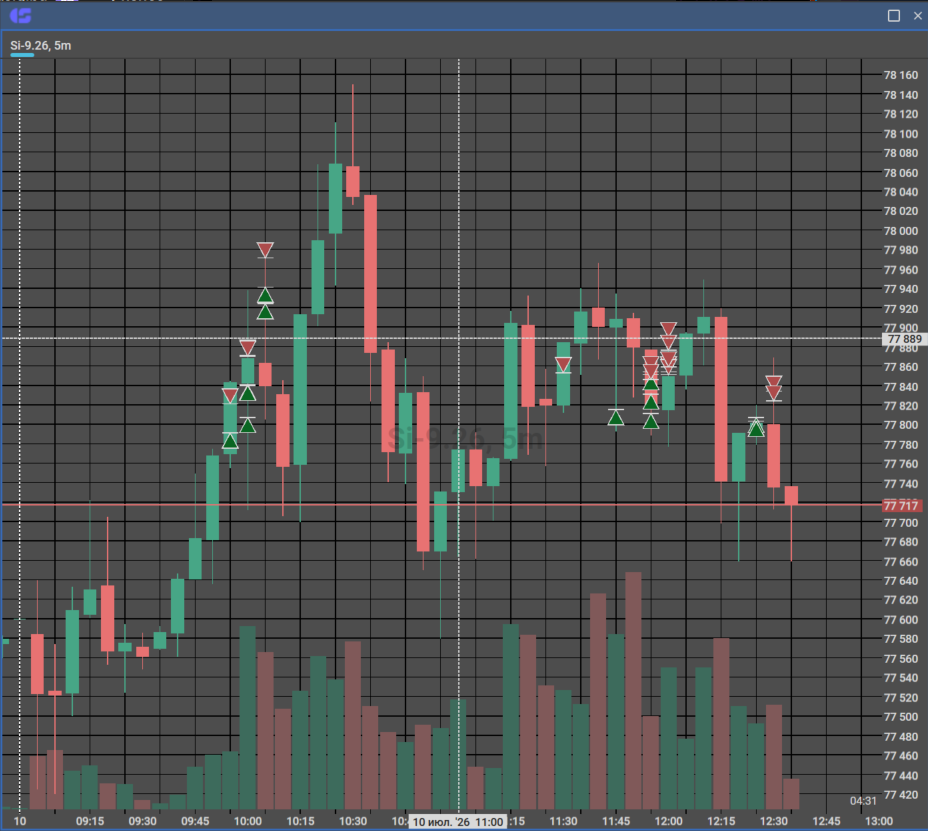This screenshot has width=928, height=831.
Task: Select green buy marker below the 11:45 candle
Action: point(616,418)
